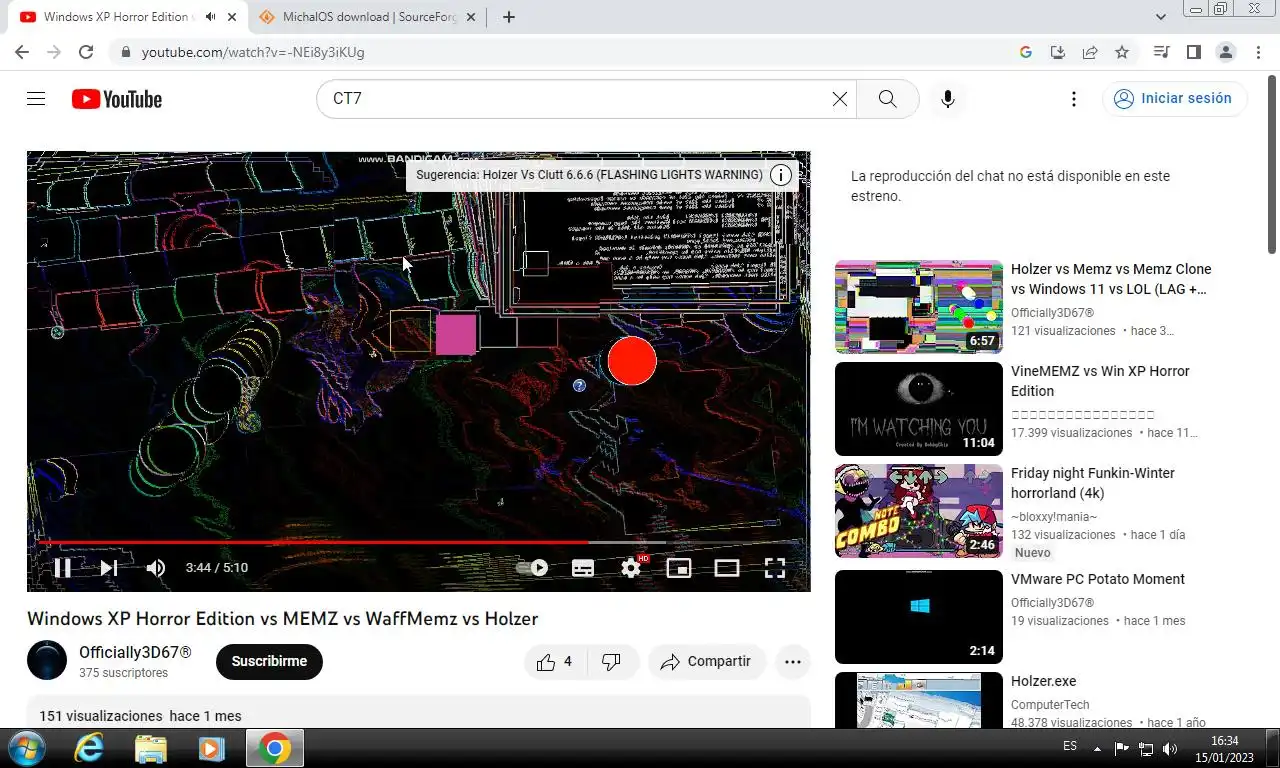Clear the search query with X
Viewport: 1280px width, 768px height.
click(840, 99)
